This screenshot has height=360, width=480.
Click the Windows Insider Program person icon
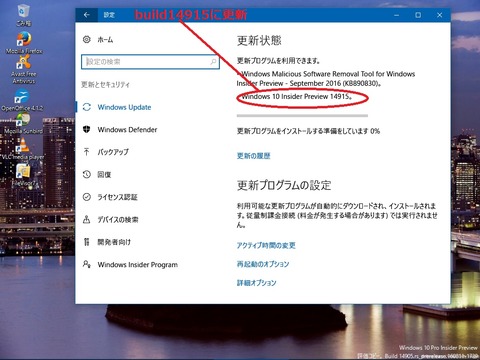(x=87, y=264)
